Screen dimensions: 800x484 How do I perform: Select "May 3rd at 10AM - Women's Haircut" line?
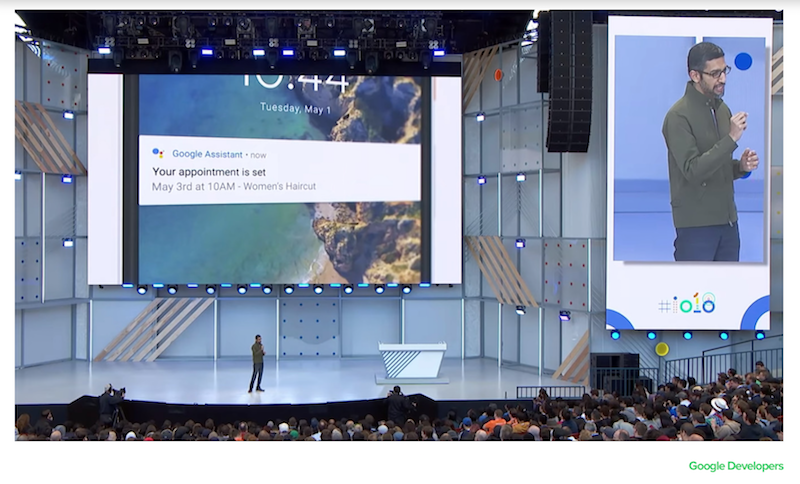click(x=234, y=187)
